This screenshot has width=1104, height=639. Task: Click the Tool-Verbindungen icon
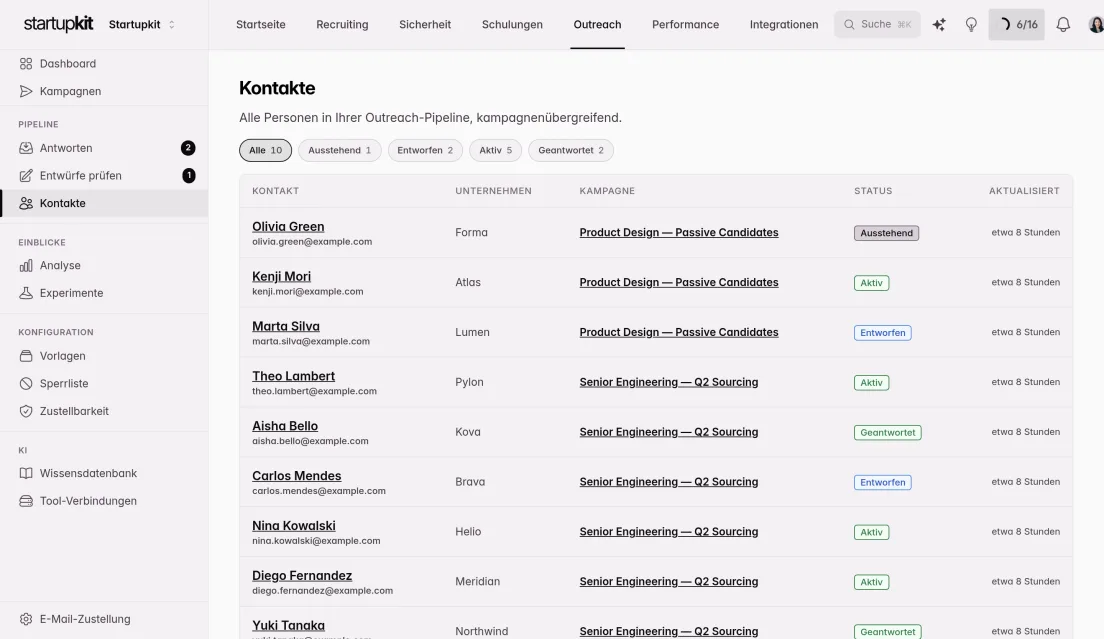pyautogui.click(x=26, y=501)
